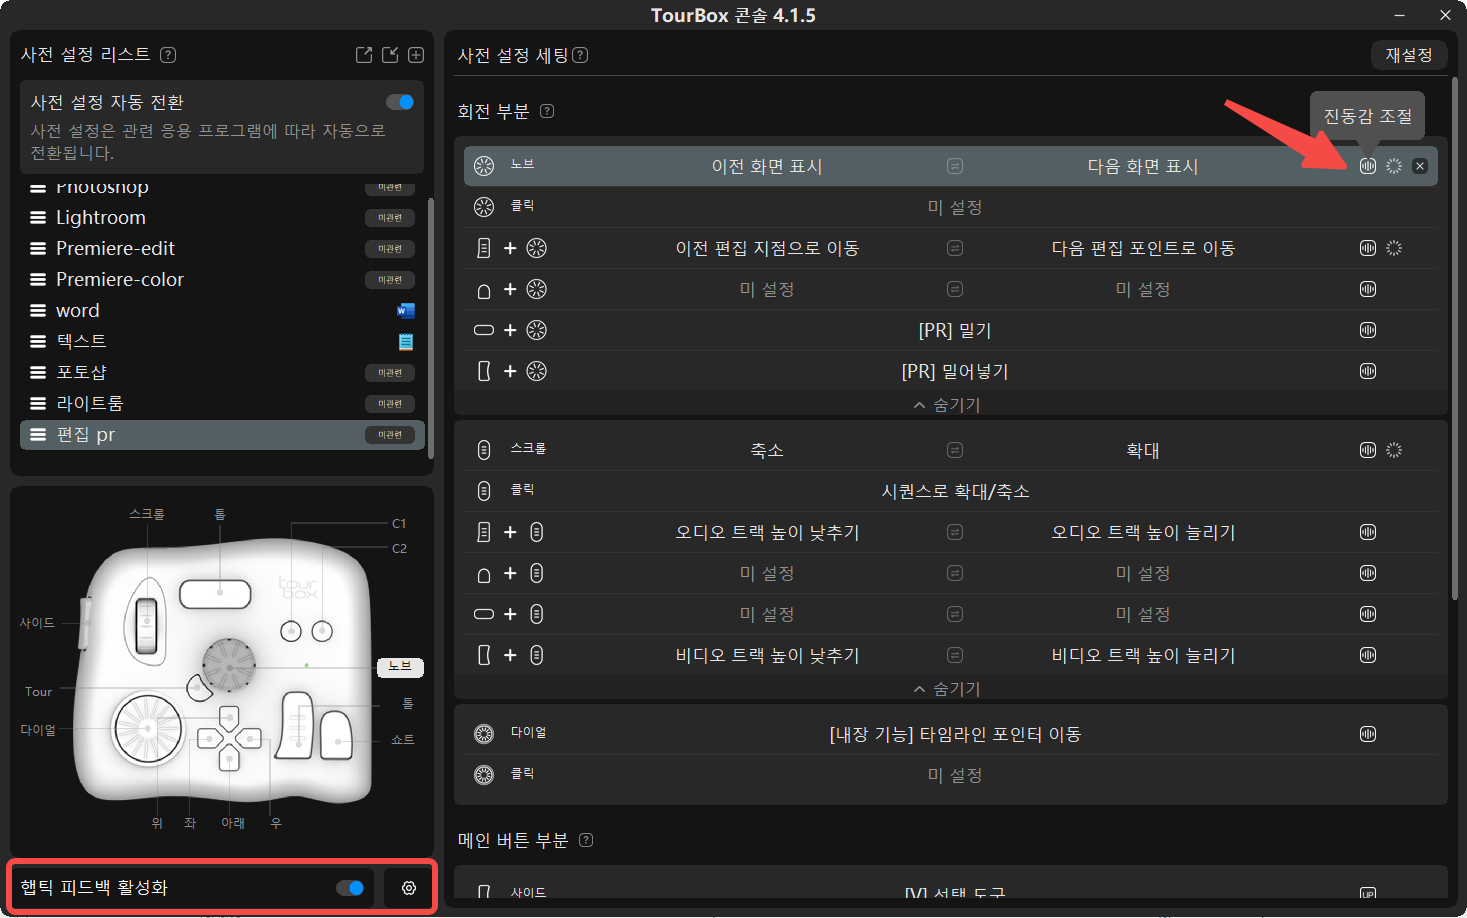Click 이전 편집 지점으로 이동 assignment
1467x918 pixels.
[767, 248]
